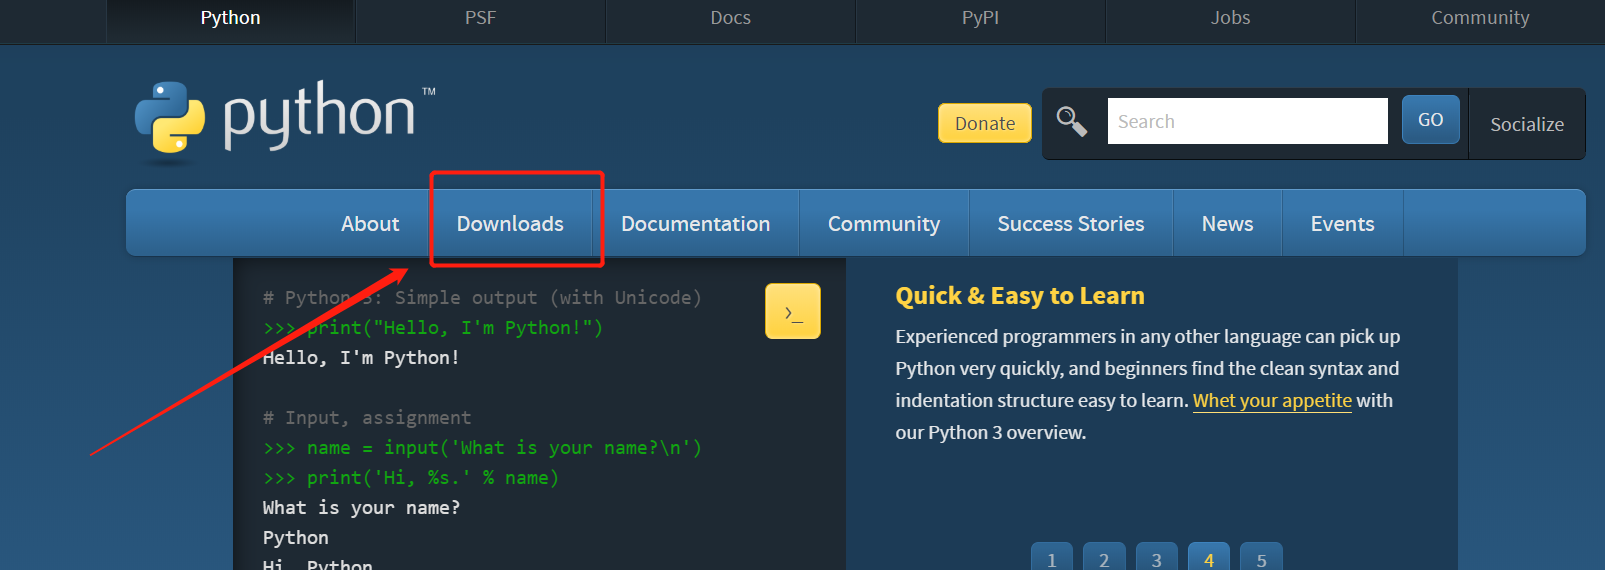Select the Docs top tab

[730, 18]
